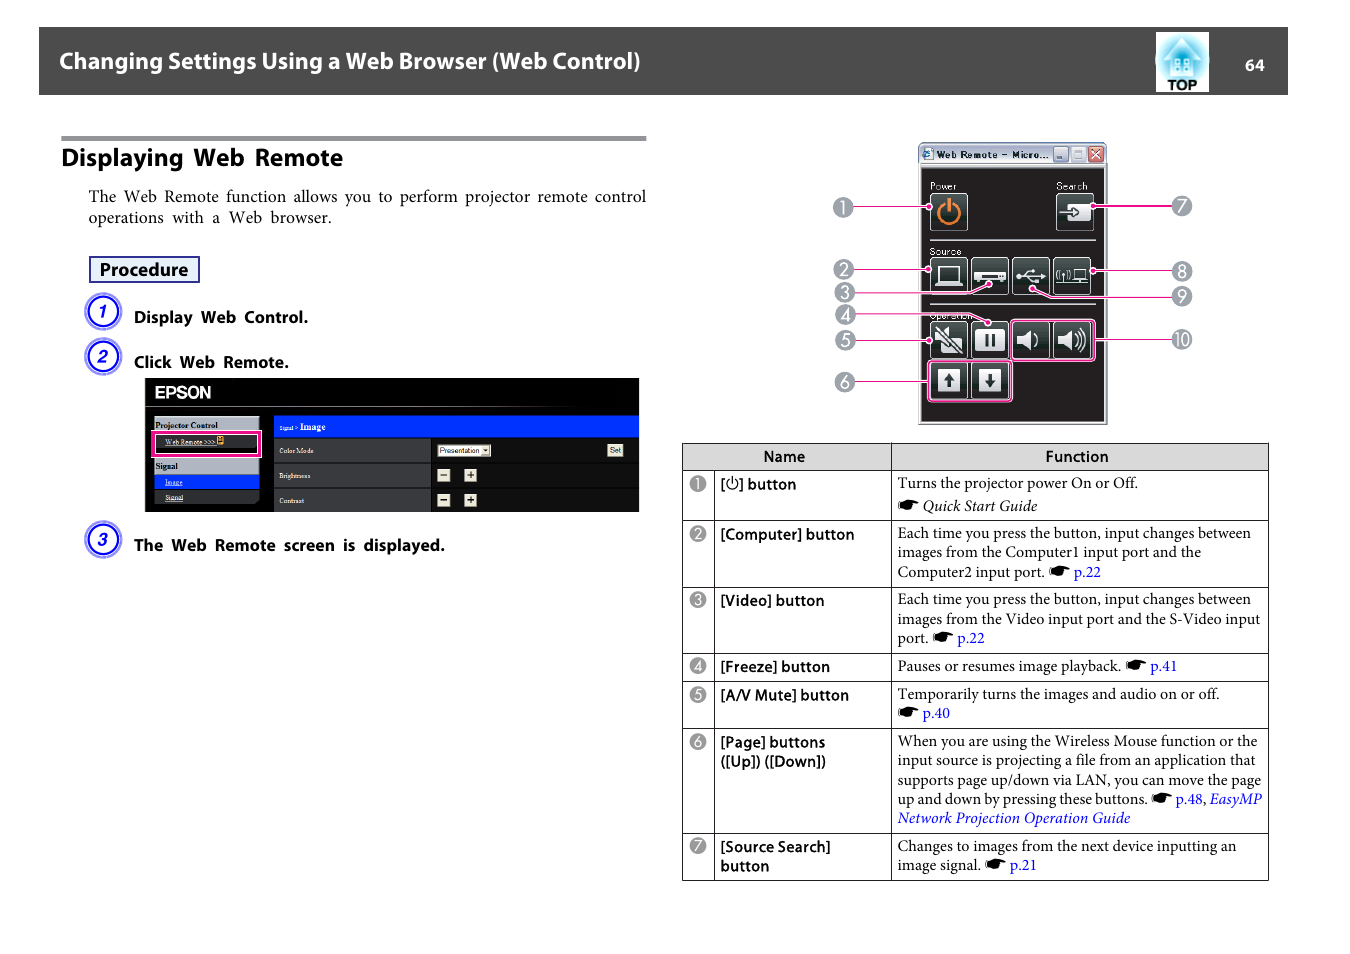Click the Quick Start Guide reference text
Viewport: 1350px width, 954px height.
coord(980,506)
